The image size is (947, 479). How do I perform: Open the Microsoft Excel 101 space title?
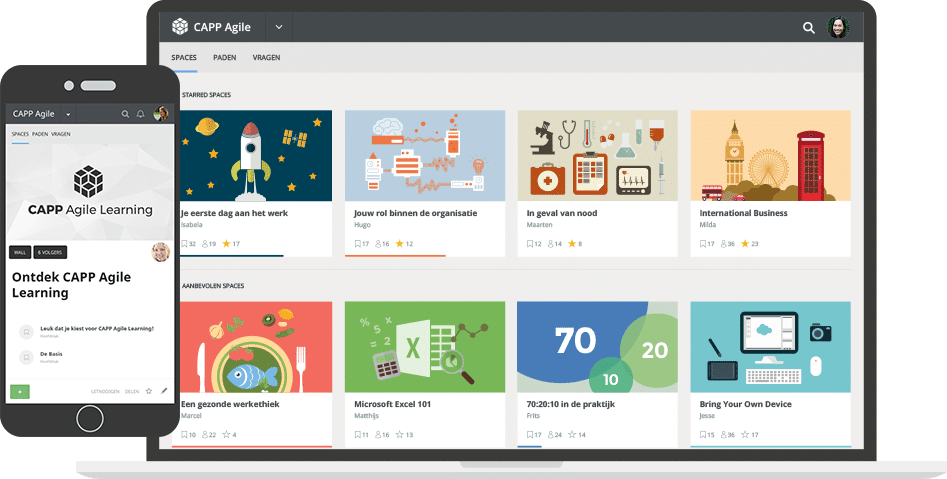pyautogui.click(x=393, y=404)
